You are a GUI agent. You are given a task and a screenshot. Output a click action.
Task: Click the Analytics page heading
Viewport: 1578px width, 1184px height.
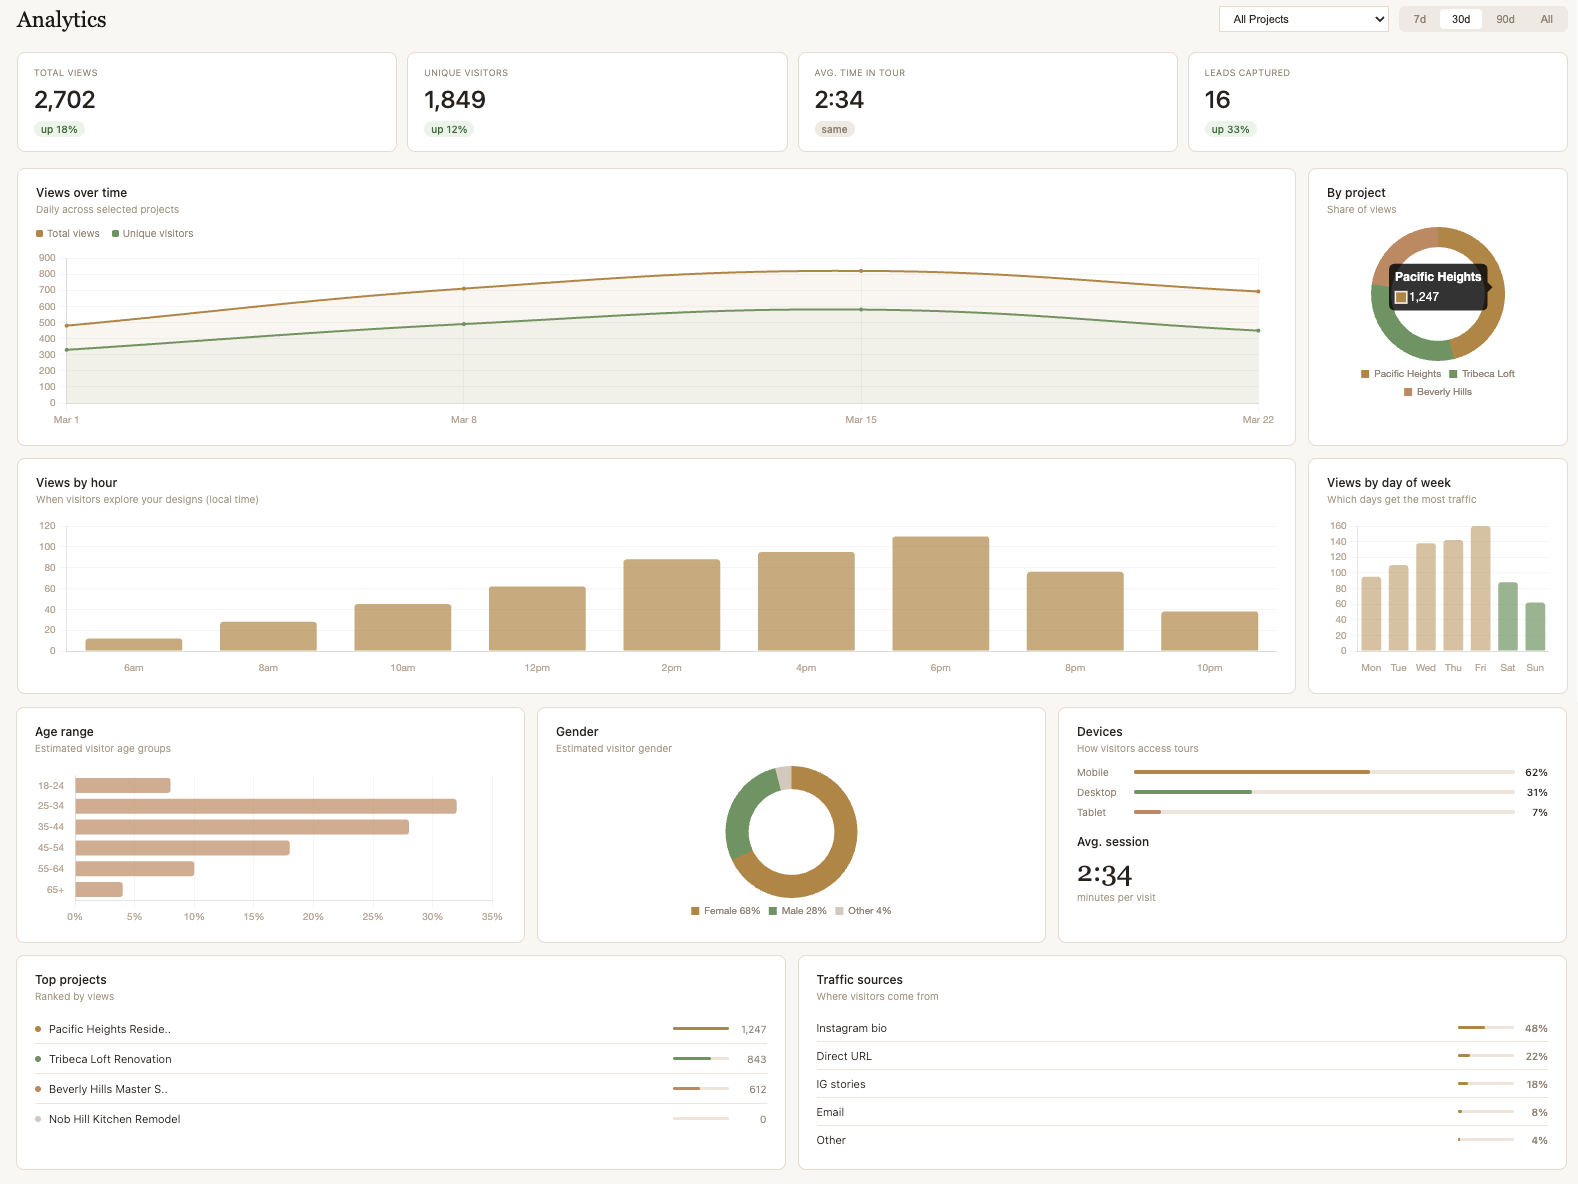pyautogui.click(x=62, y=19)
